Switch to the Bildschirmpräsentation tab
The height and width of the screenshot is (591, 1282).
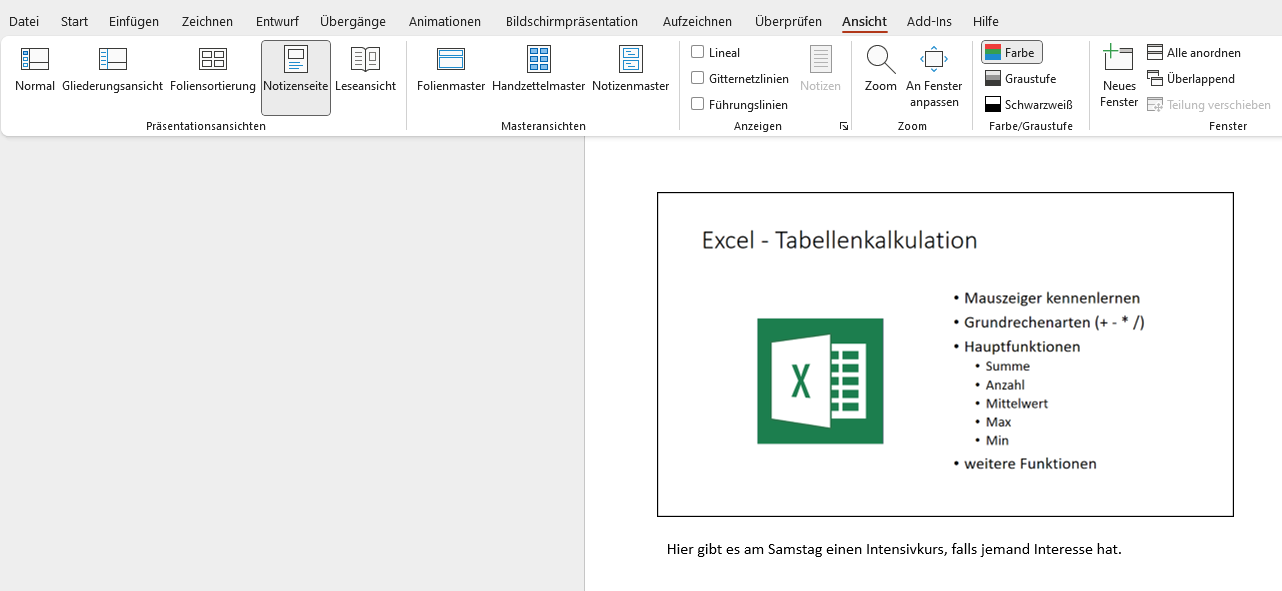pos(571,21)
